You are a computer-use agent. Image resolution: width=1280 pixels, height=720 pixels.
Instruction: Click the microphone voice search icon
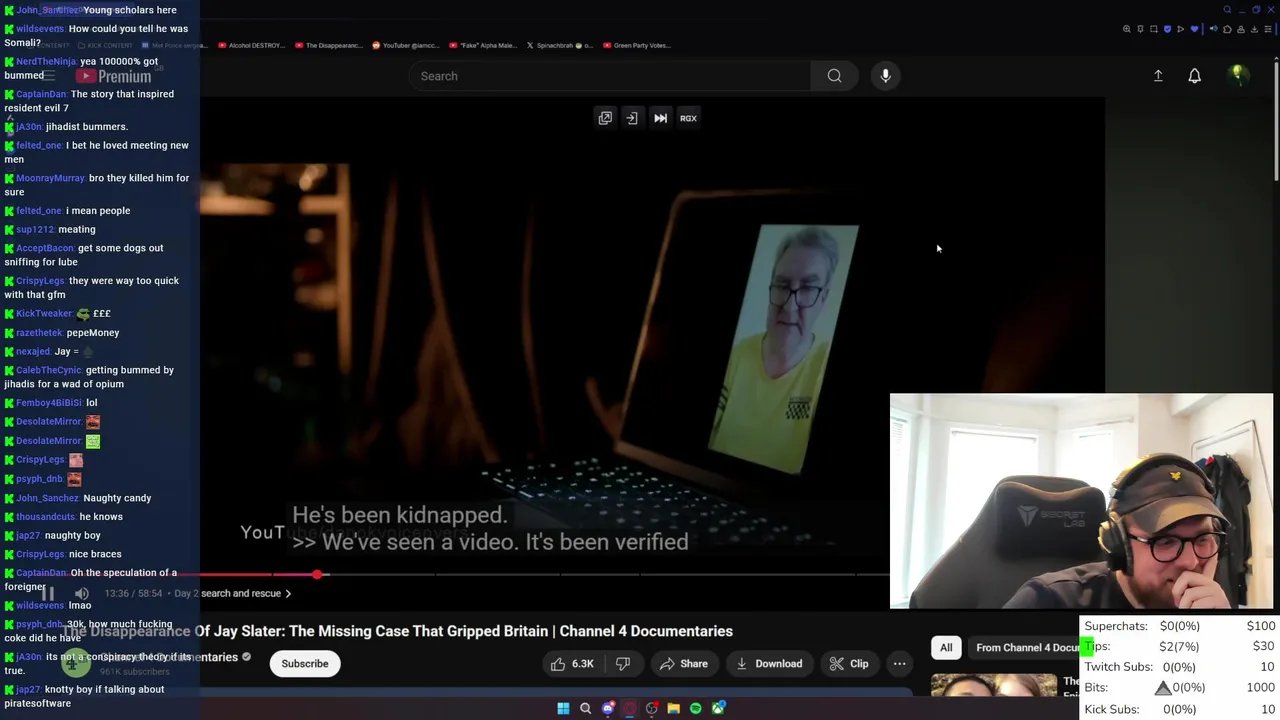[x=885, y=76]
